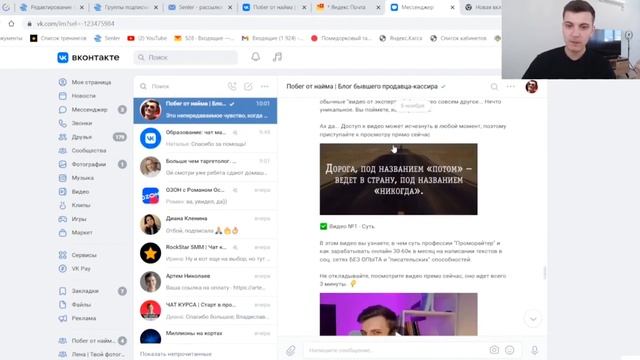Click the microphone voice message icon
Image resolution: width=640 pixels, height=360 pixels.
[x=534, y=350]
